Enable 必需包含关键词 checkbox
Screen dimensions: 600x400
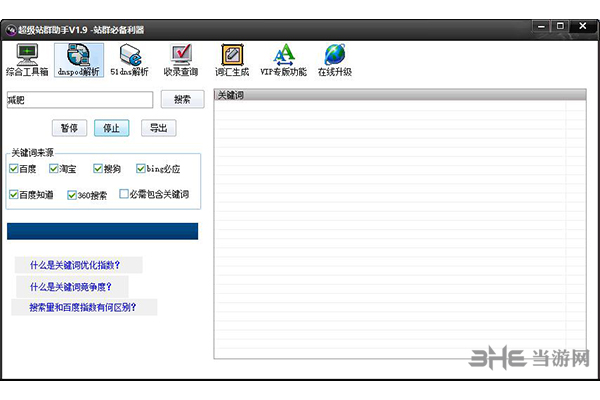click(124, 195)
